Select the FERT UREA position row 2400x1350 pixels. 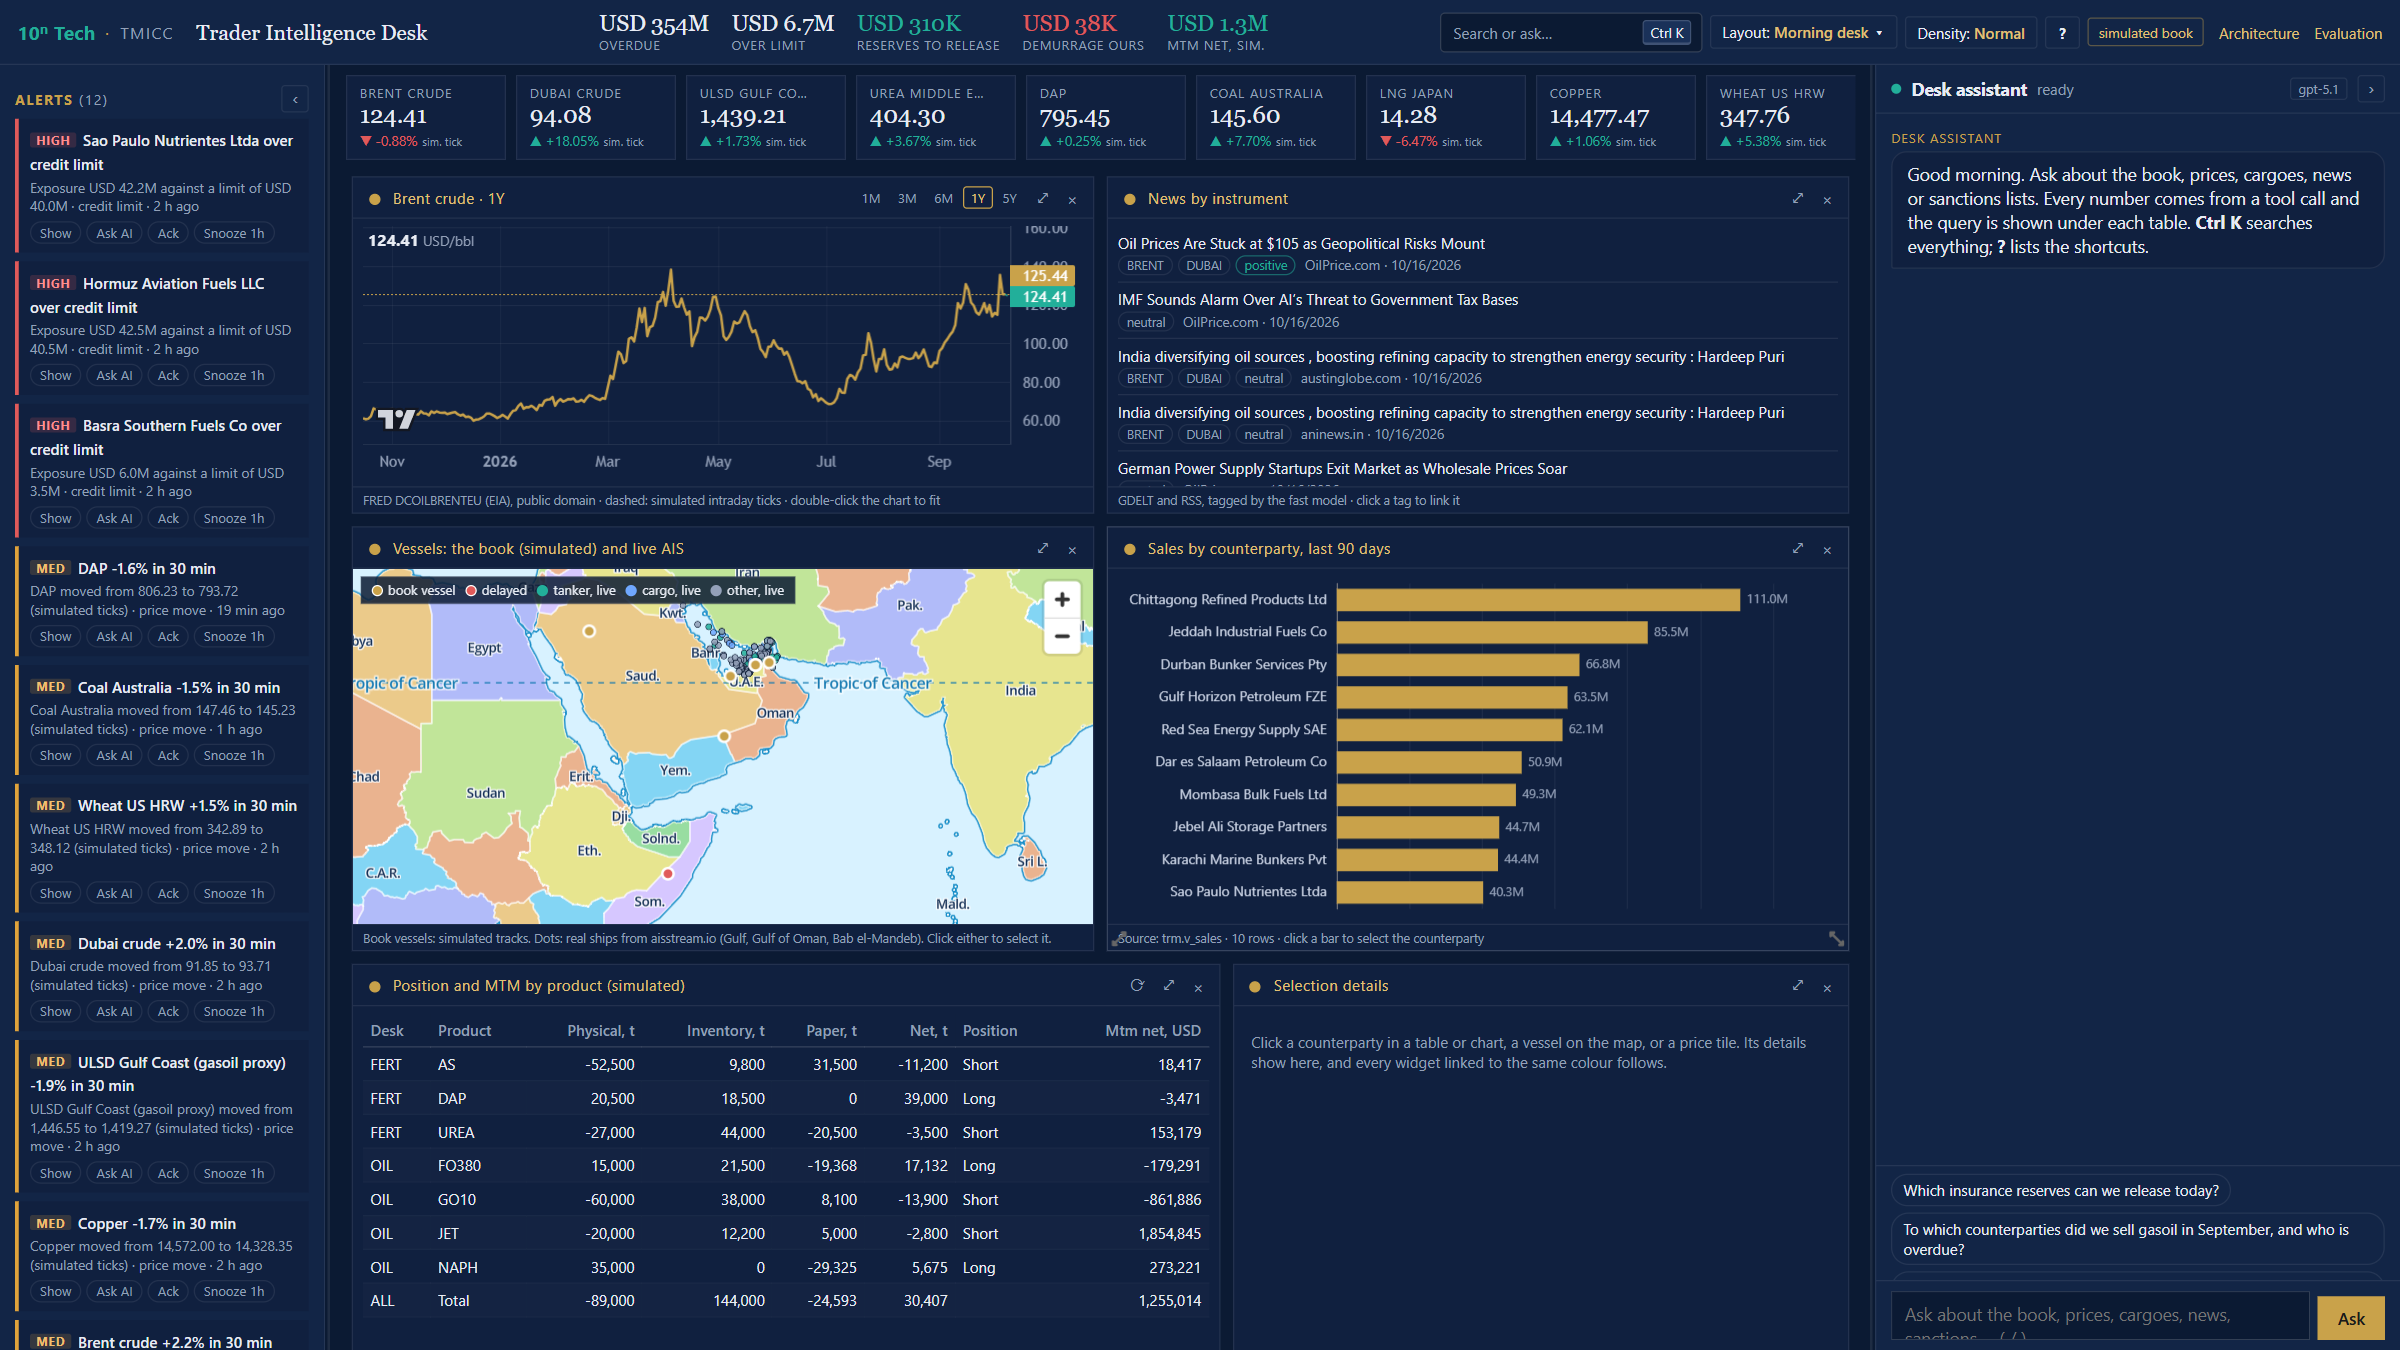[785, 1132]
